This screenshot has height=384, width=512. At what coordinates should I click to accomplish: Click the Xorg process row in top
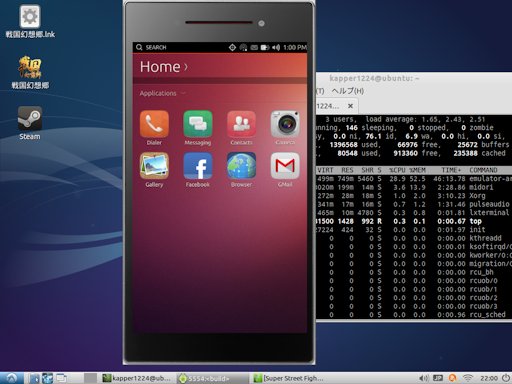pos(414,196)
